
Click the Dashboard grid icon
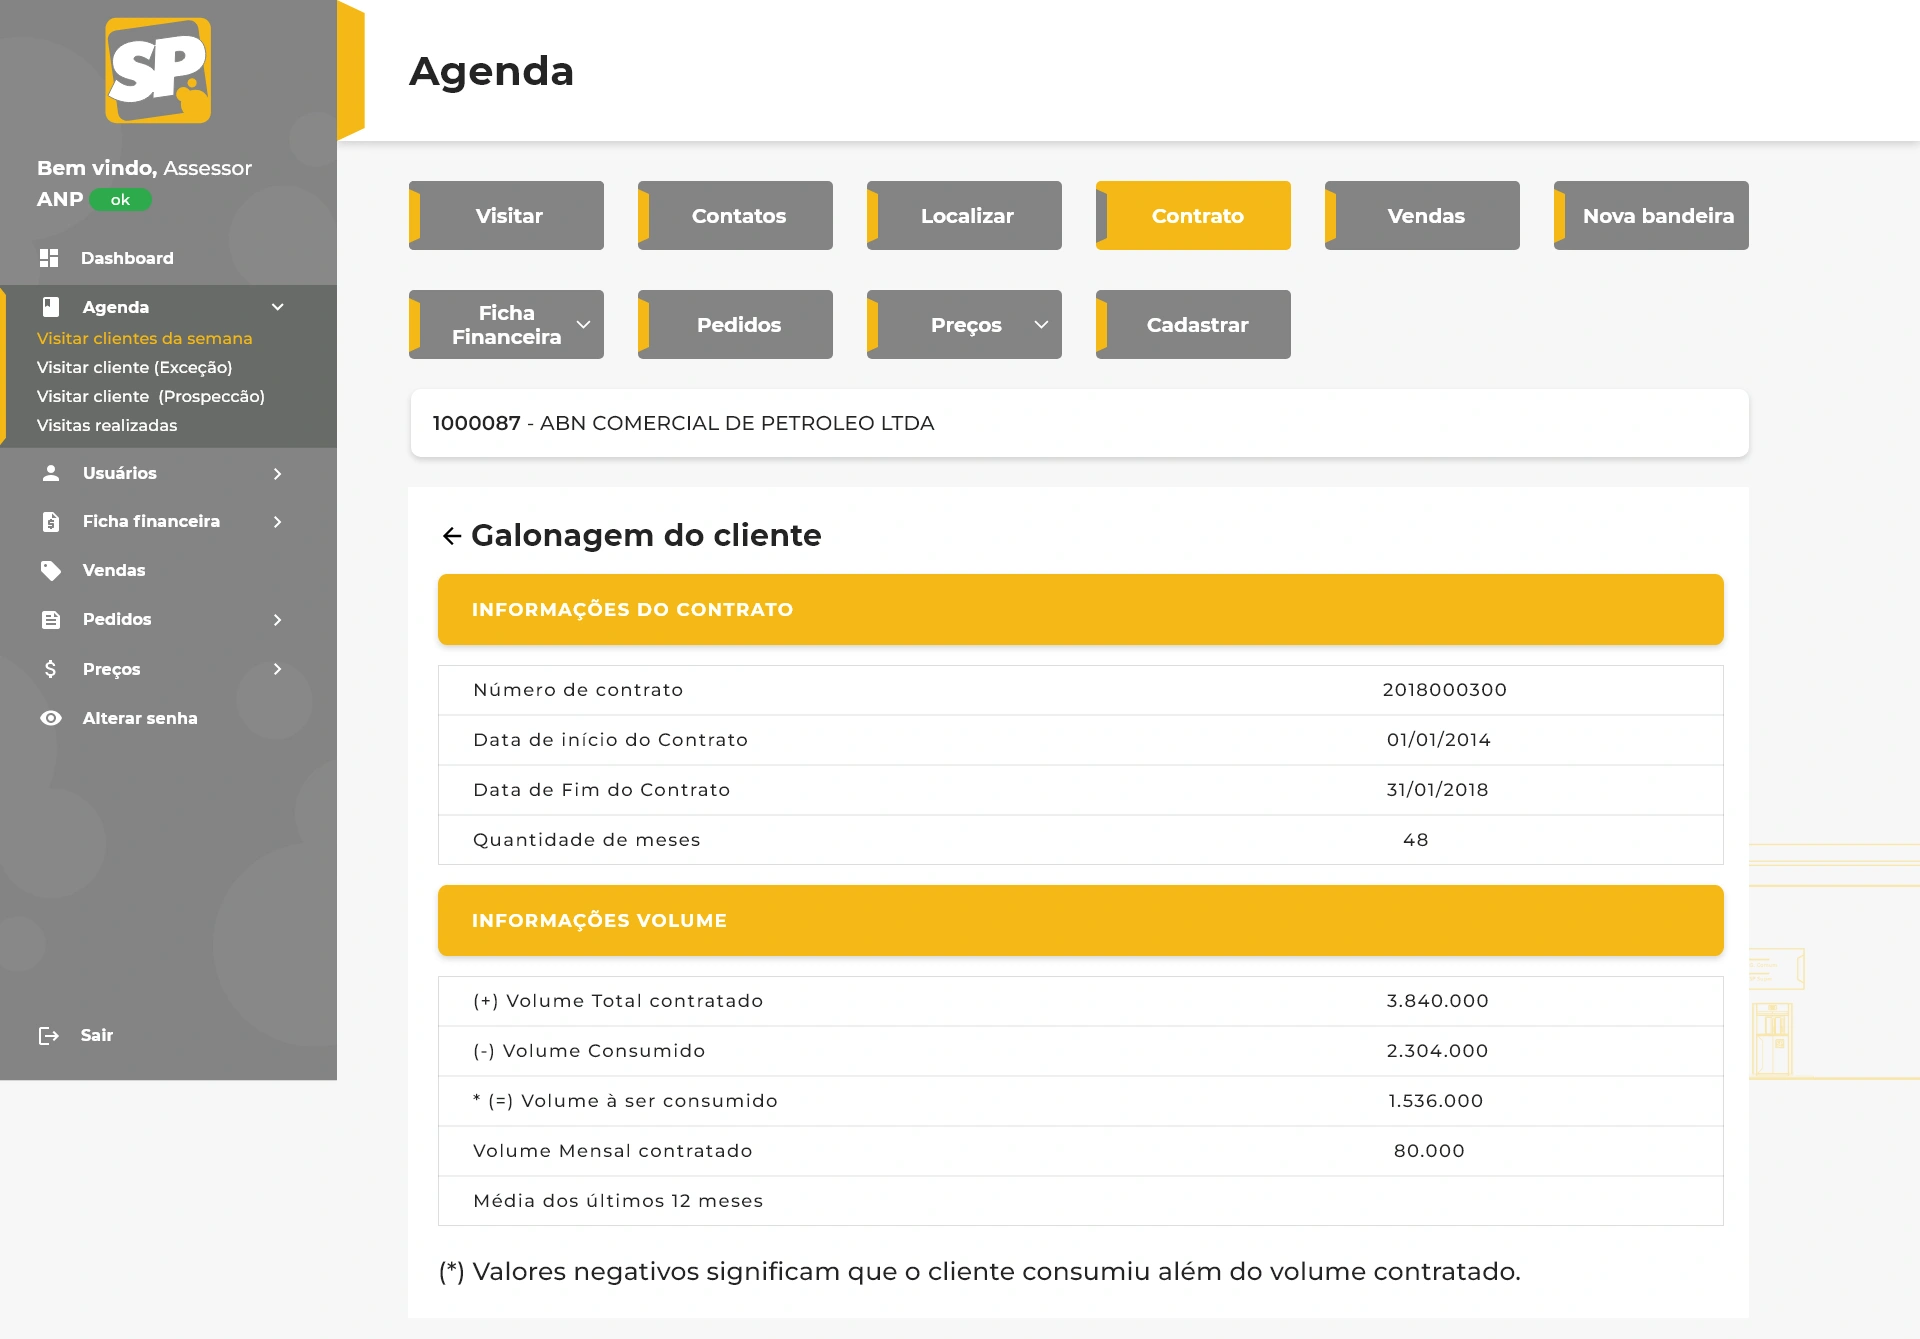click(49, 258)
